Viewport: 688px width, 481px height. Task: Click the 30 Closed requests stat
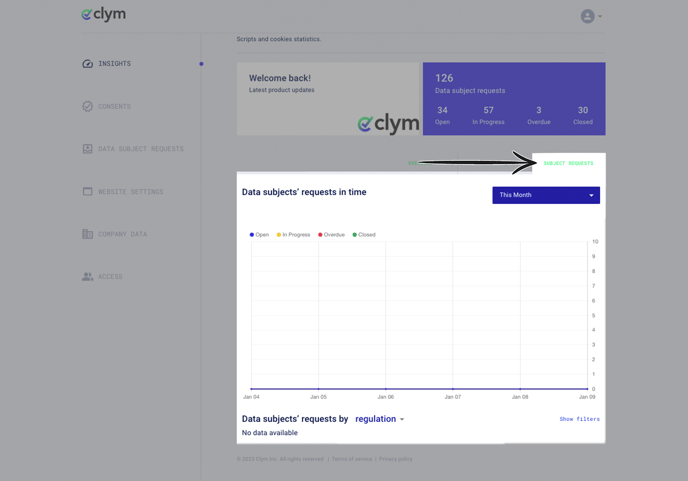click(583, 115)
